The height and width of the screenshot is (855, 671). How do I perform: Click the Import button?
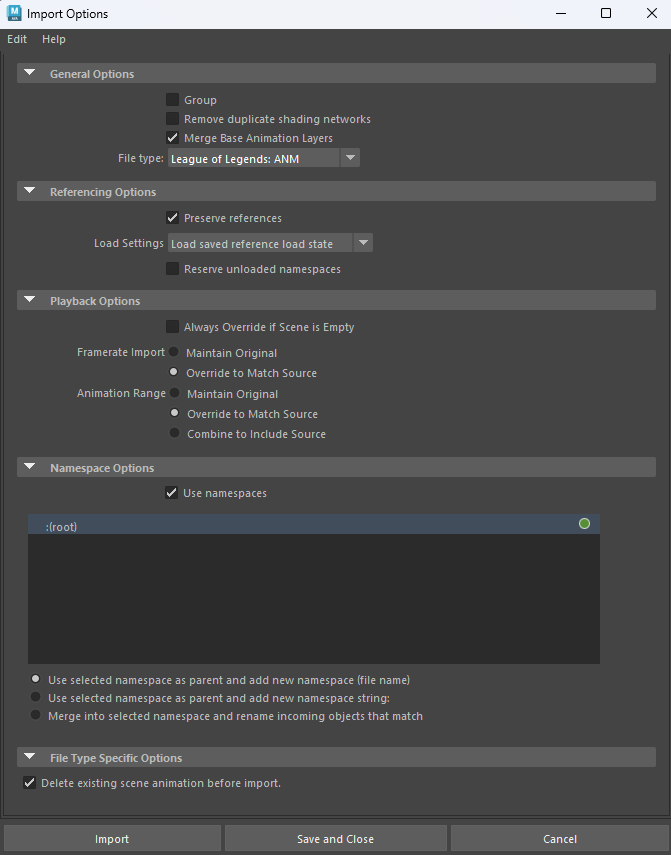112,839
